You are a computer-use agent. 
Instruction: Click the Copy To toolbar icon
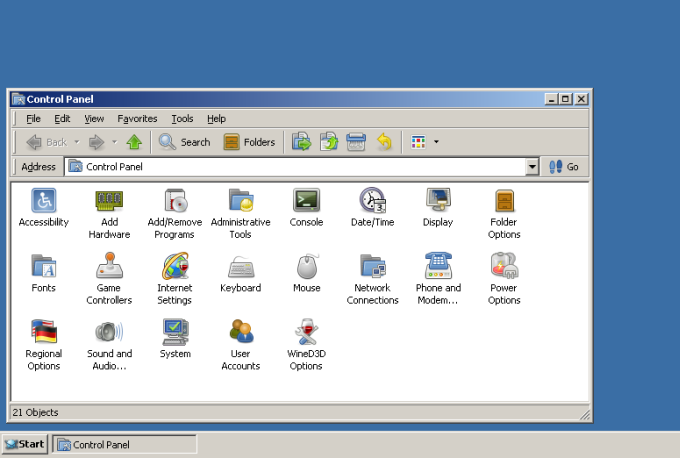(x=329, y=142)
